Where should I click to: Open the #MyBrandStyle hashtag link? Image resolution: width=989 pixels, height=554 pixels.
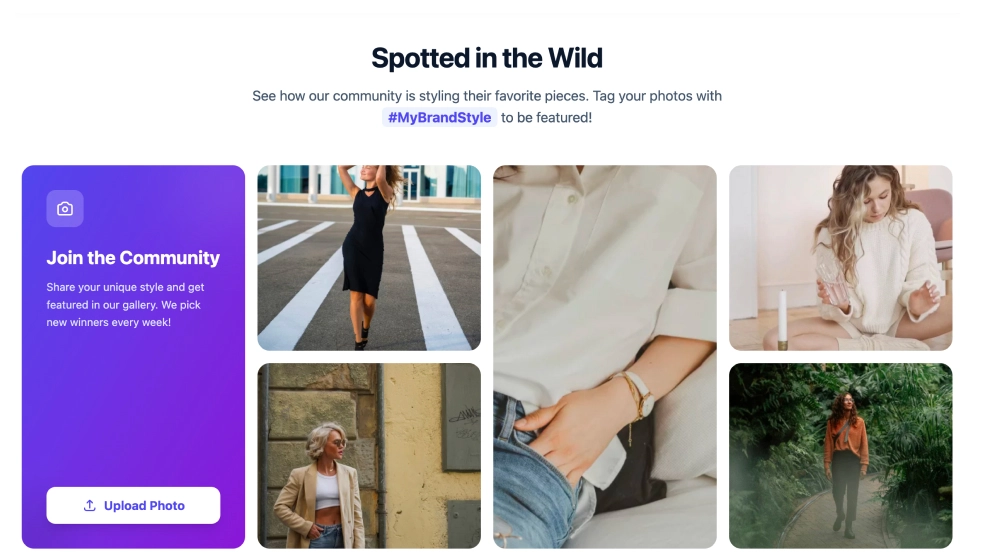click(x=440, y=118)
